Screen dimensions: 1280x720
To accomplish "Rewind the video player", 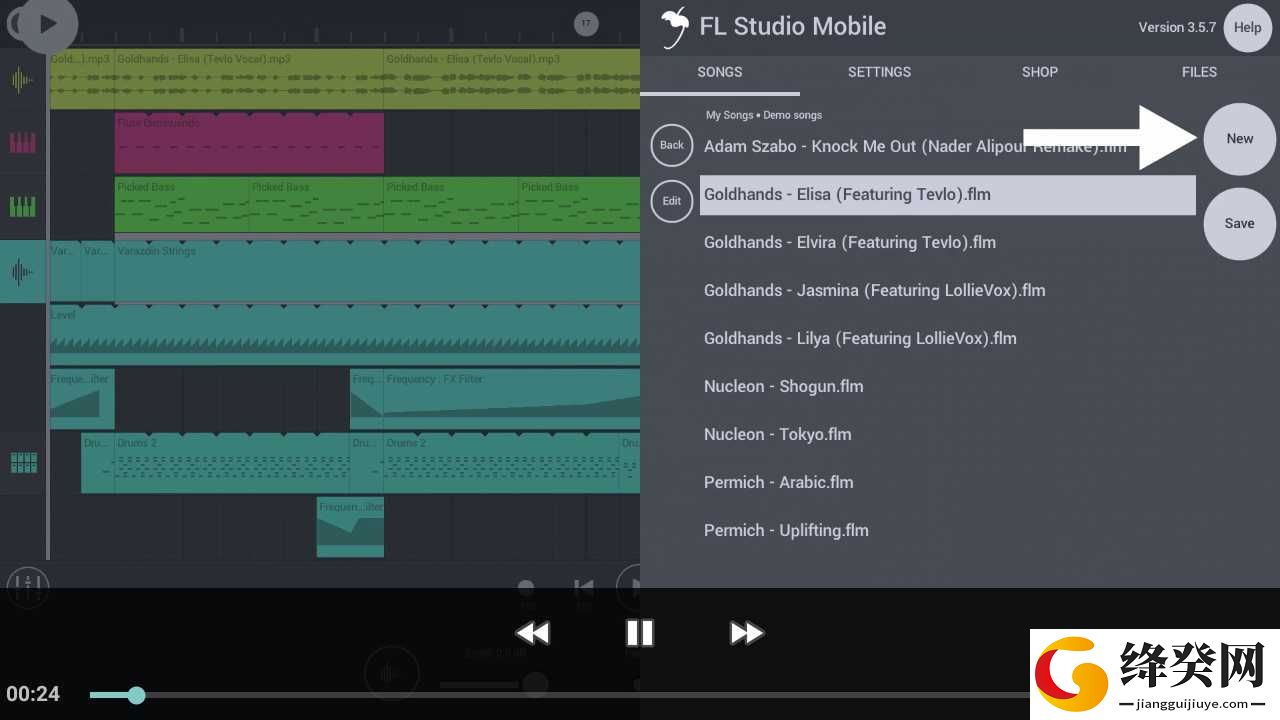I will click(x=532, y=633).
